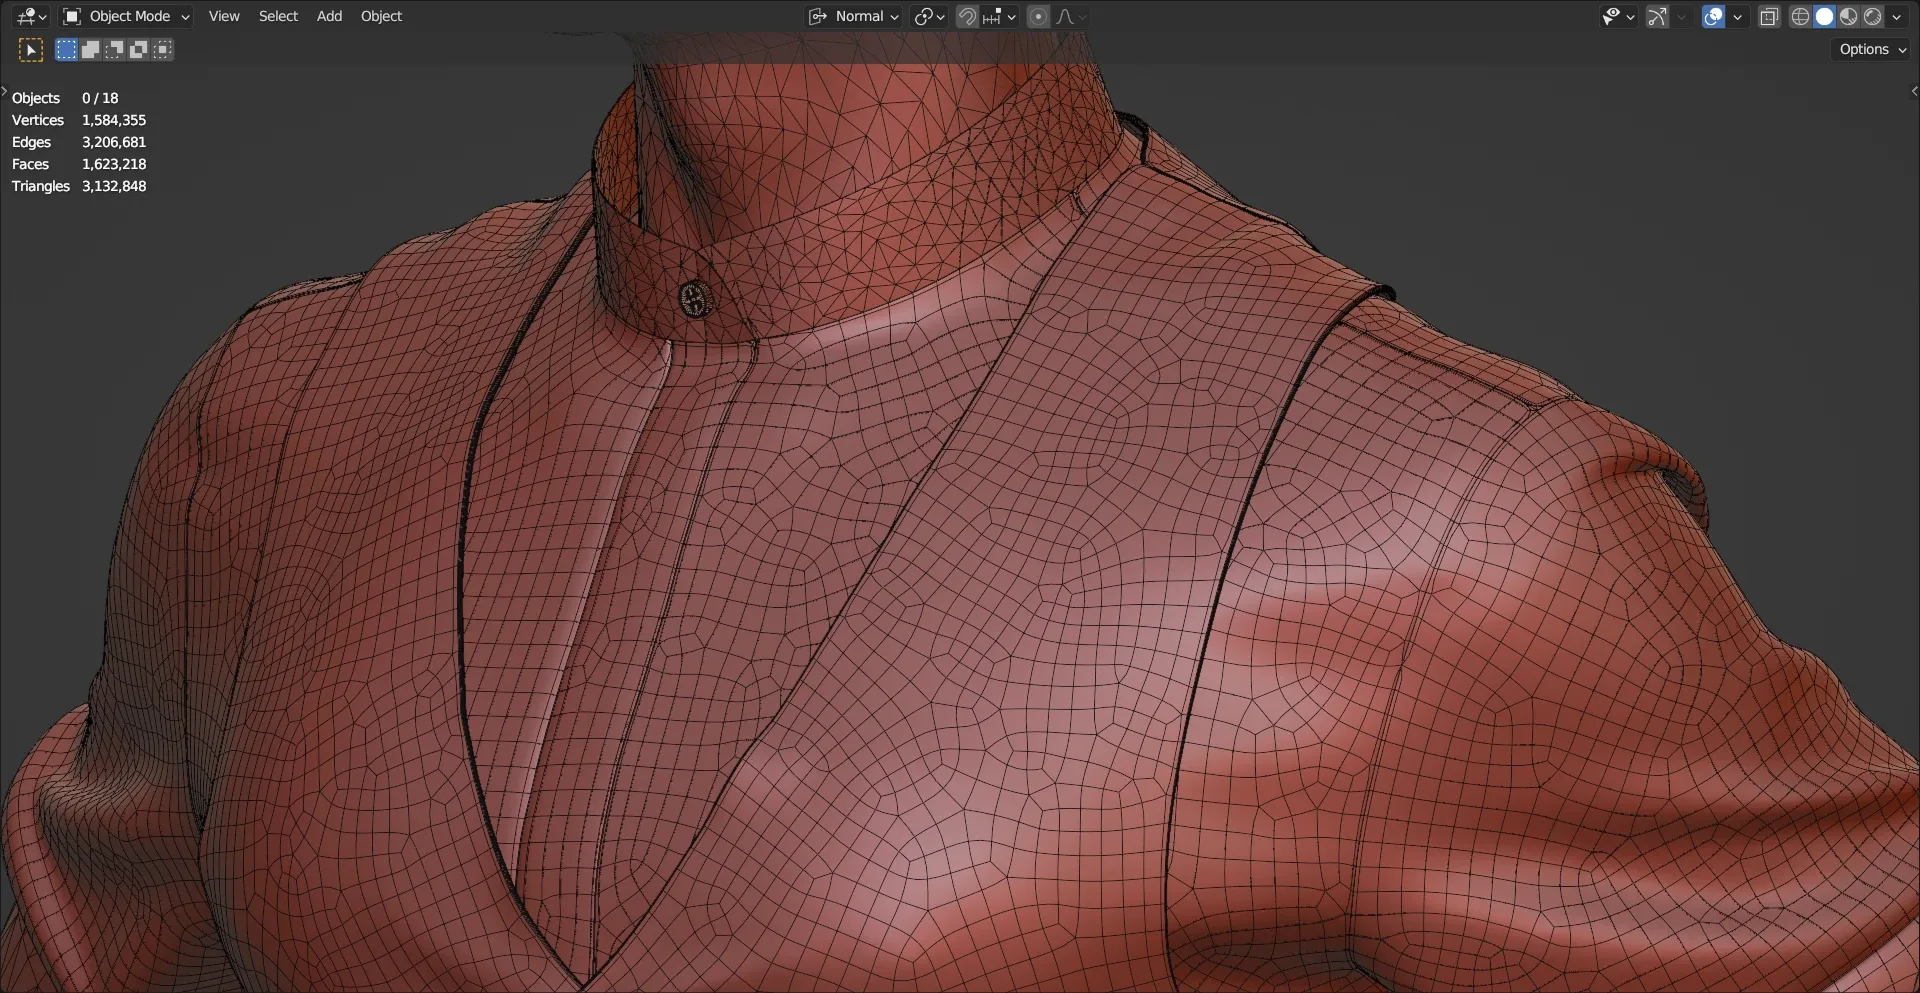Choose Extend Existing Selection mode
1920x993 pixels.
[x=90, y=49]
